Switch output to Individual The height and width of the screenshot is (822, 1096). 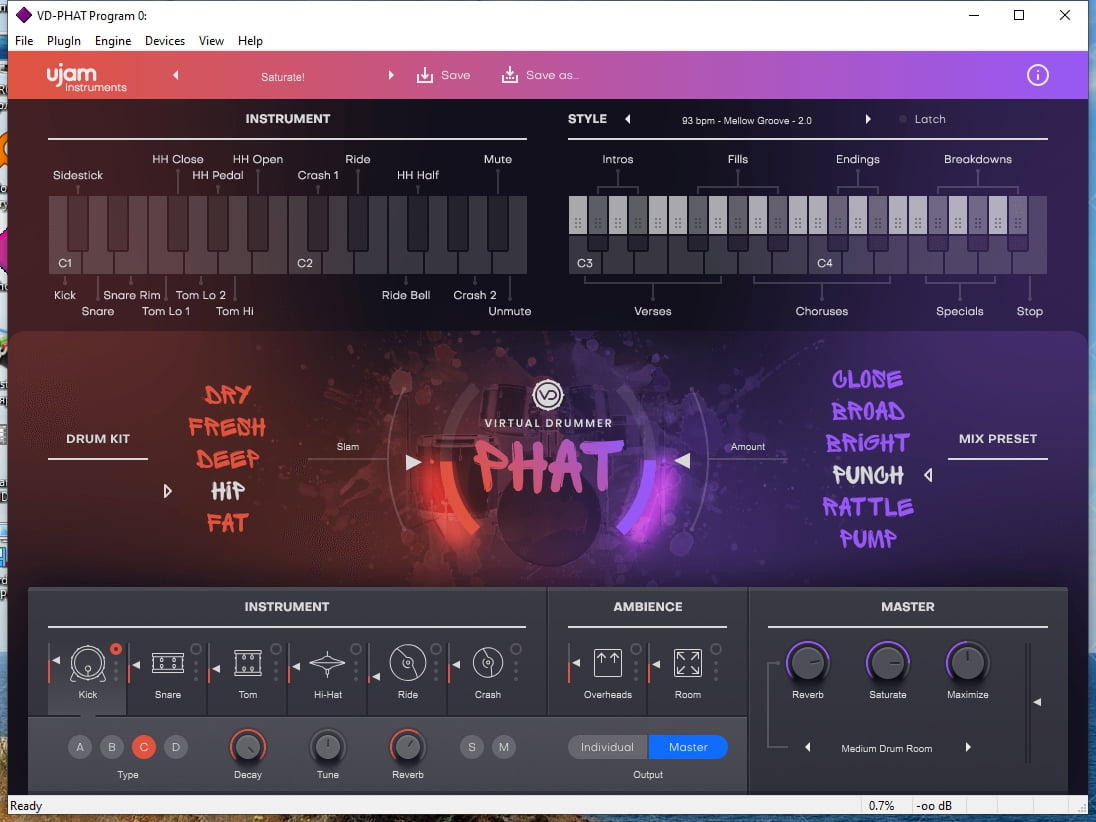tap(608, 747)
